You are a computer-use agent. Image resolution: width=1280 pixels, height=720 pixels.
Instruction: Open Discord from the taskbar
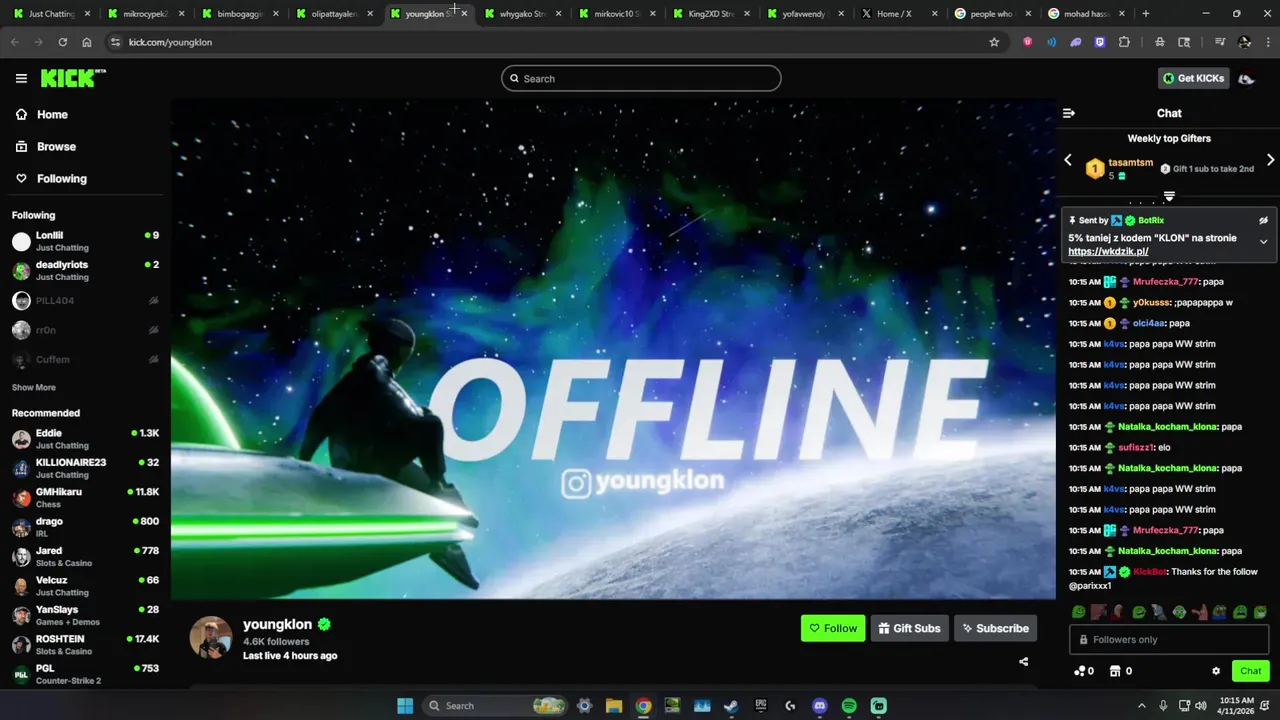tap(820, 705)
